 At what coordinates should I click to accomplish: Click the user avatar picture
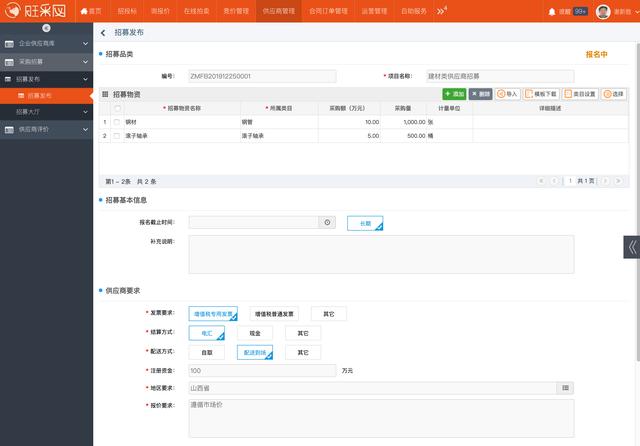point(603,11)
